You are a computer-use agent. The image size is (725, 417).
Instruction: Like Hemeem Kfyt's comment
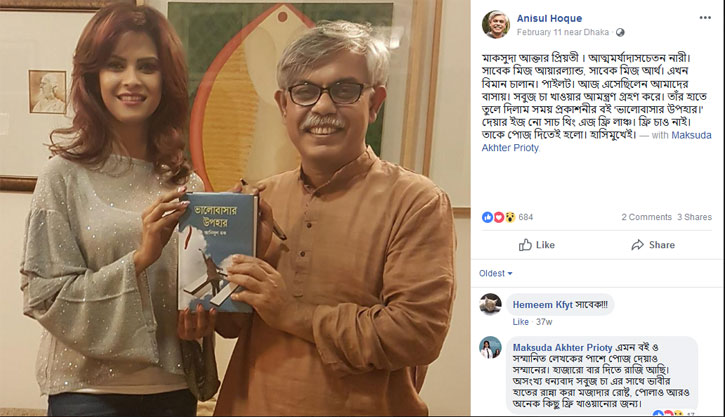click(x=520, y=322)
